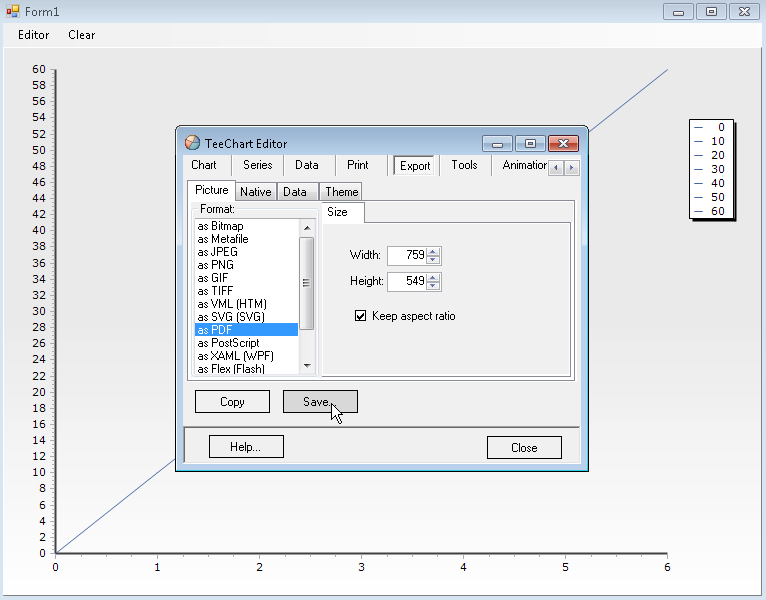
Task: Increase Height with the up spinner arrow
Action: click(432, 278)
